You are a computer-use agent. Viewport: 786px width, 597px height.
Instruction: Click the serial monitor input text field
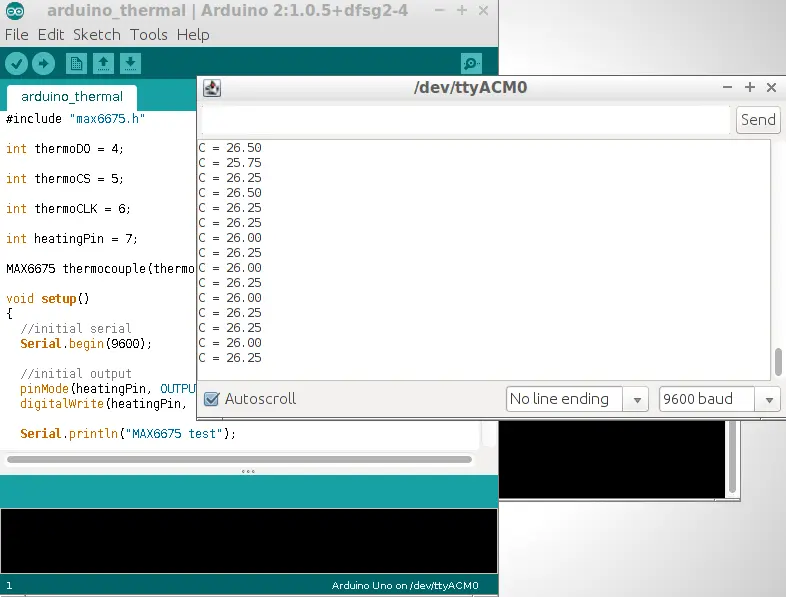tap(466, 120)
